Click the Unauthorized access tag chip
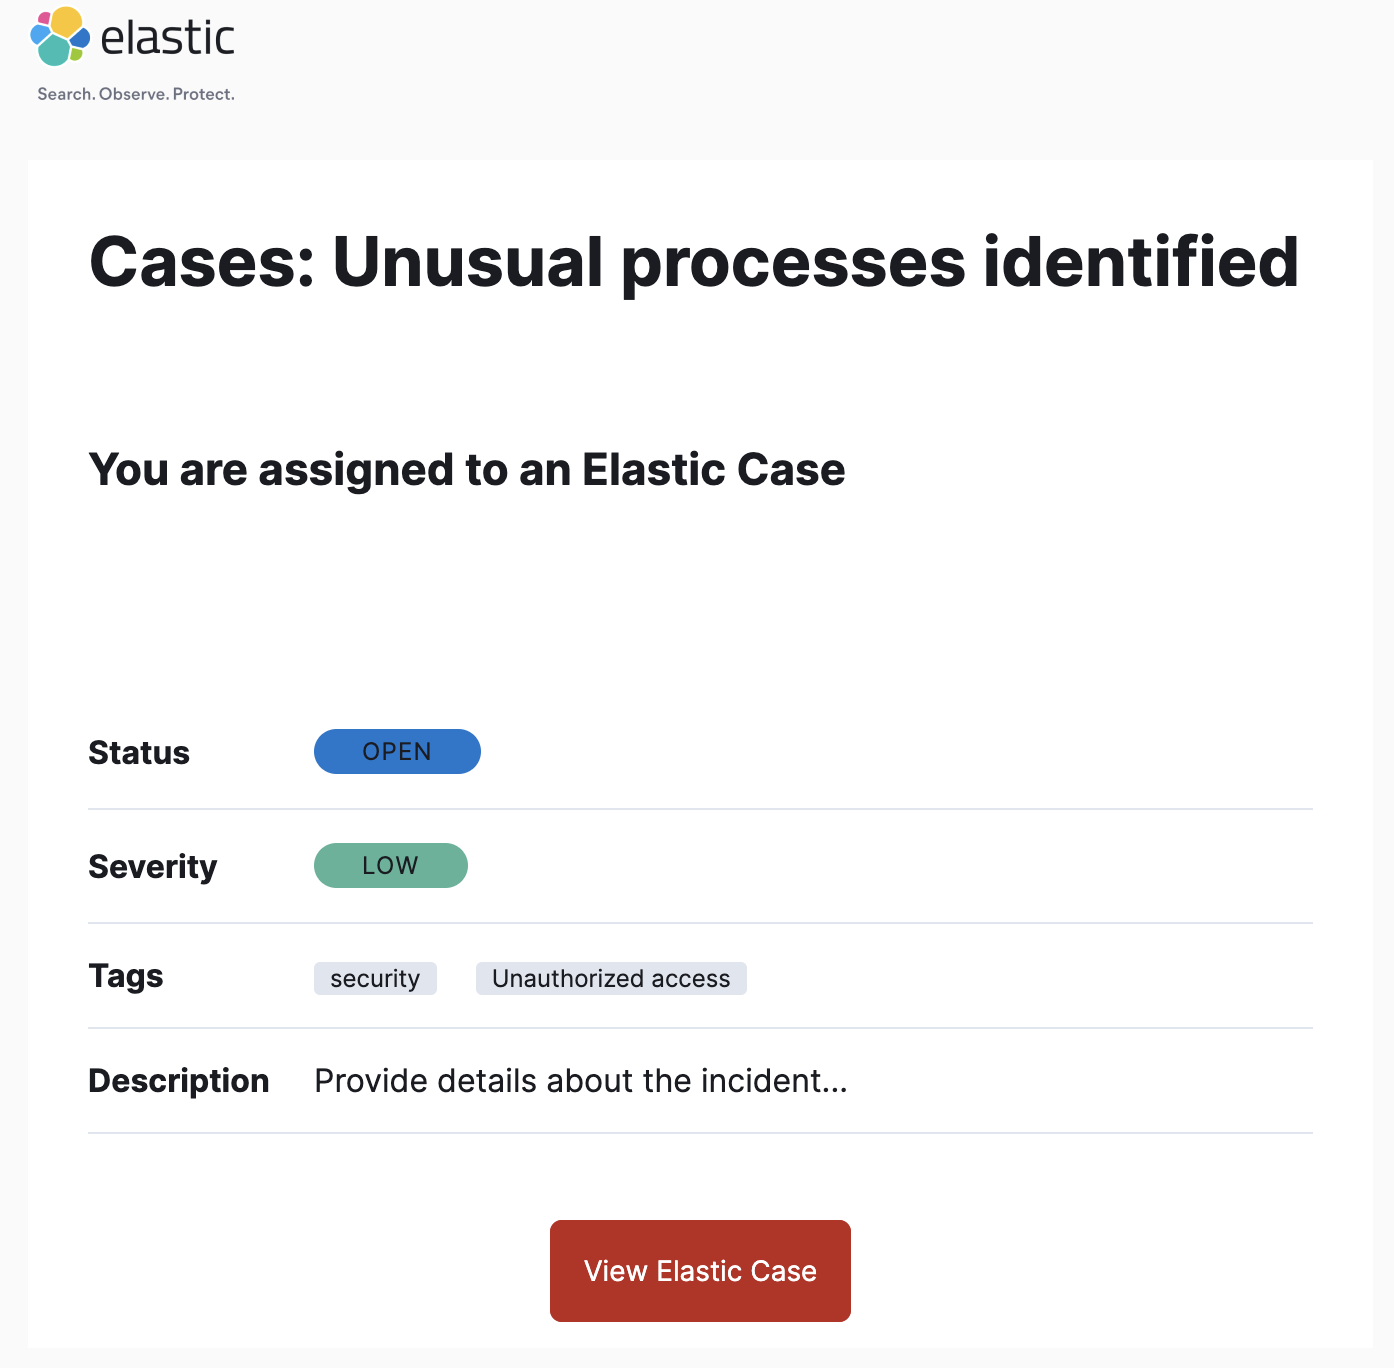This screenshot has height=1368, width=1394. coord(611,978)
